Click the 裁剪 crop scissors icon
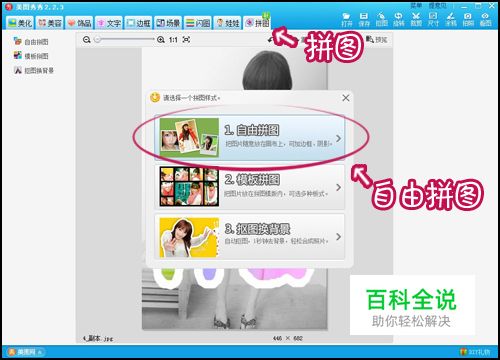The height and width of the screenshot is (360, 500). 416,19
